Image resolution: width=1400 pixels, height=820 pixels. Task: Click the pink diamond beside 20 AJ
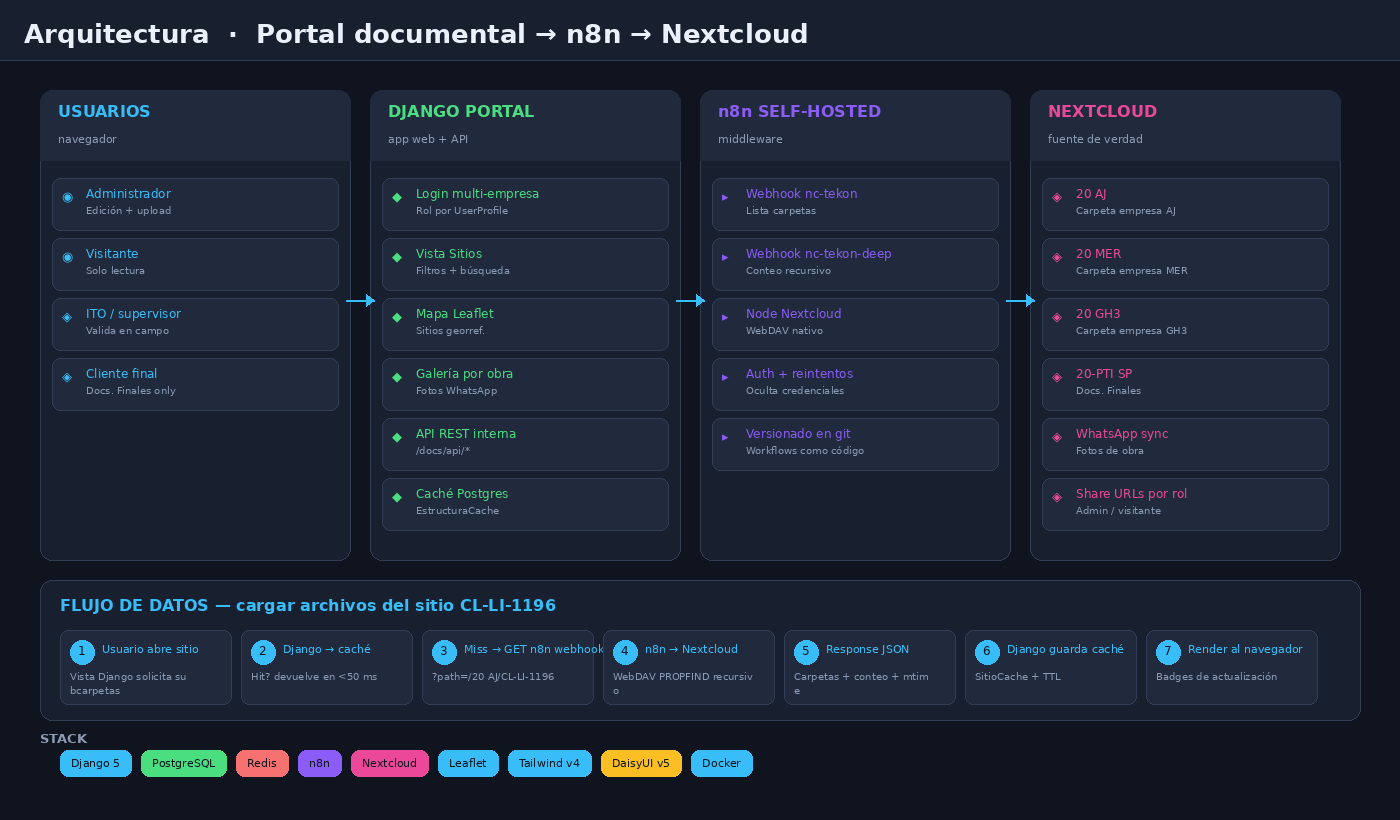pyautogui.click(x=1057, y=197)
